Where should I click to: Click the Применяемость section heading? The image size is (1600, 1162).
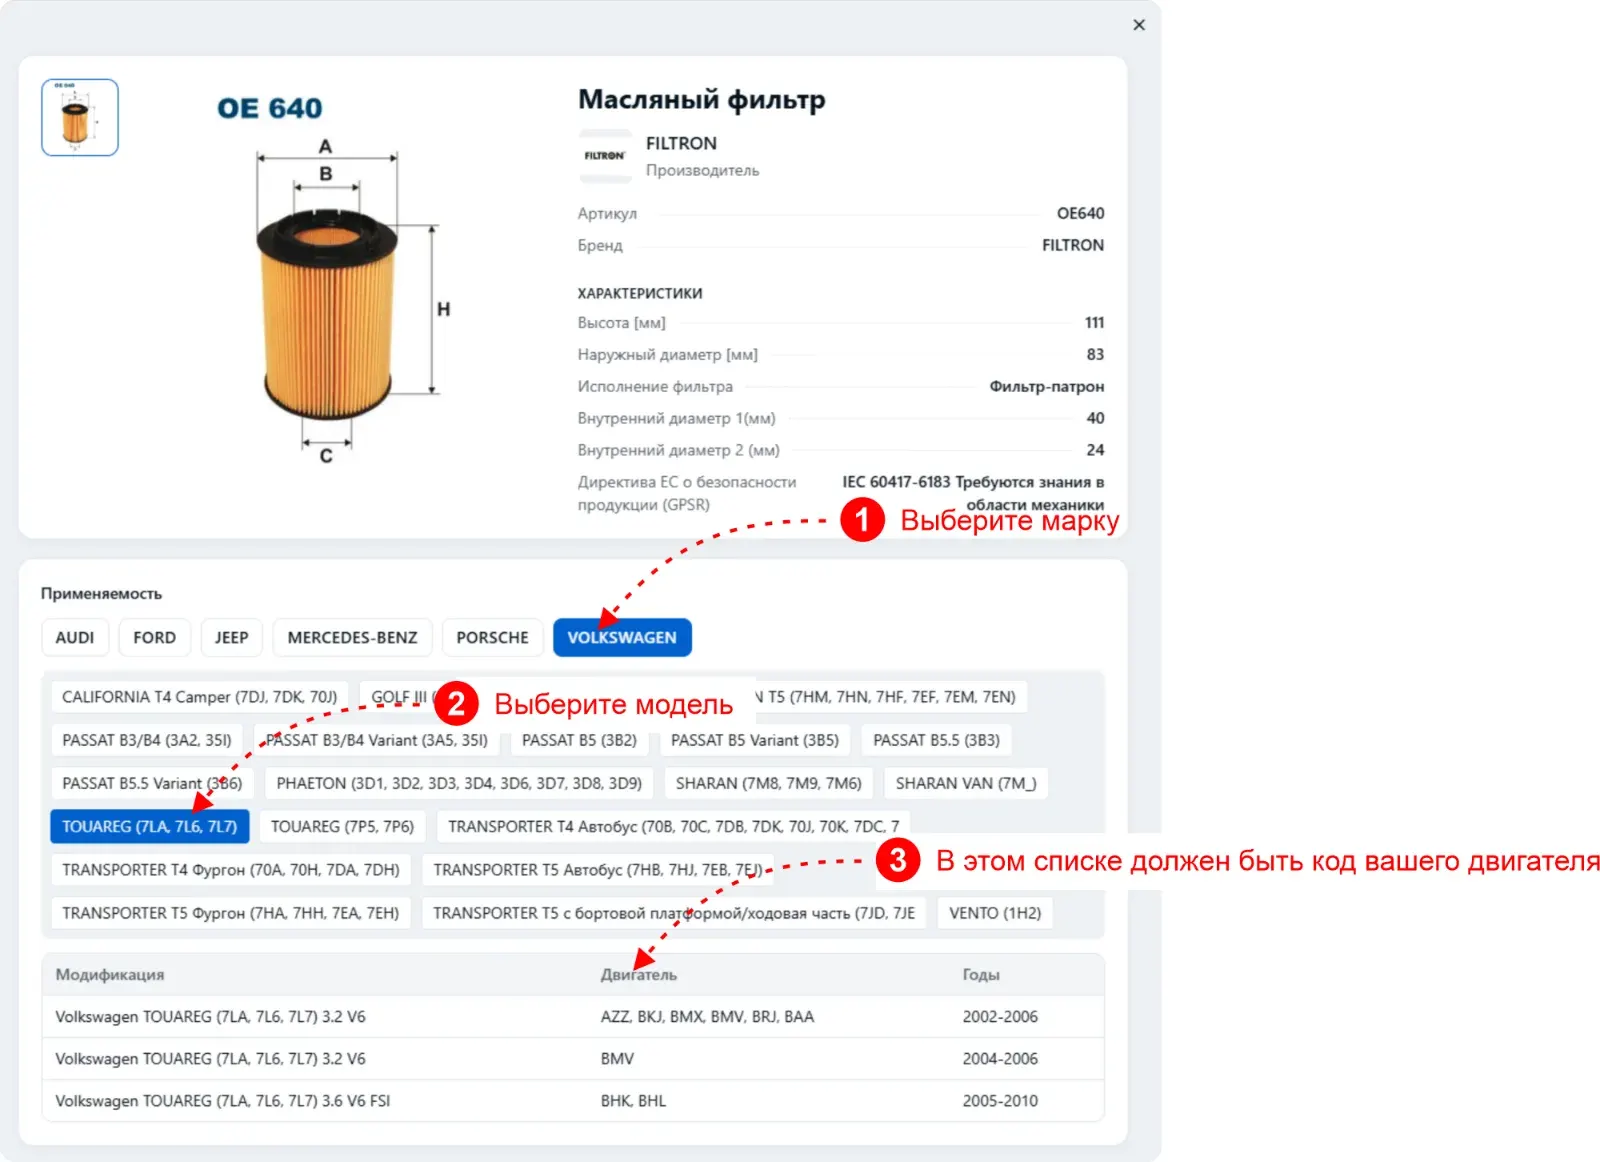tap(101, 594)
